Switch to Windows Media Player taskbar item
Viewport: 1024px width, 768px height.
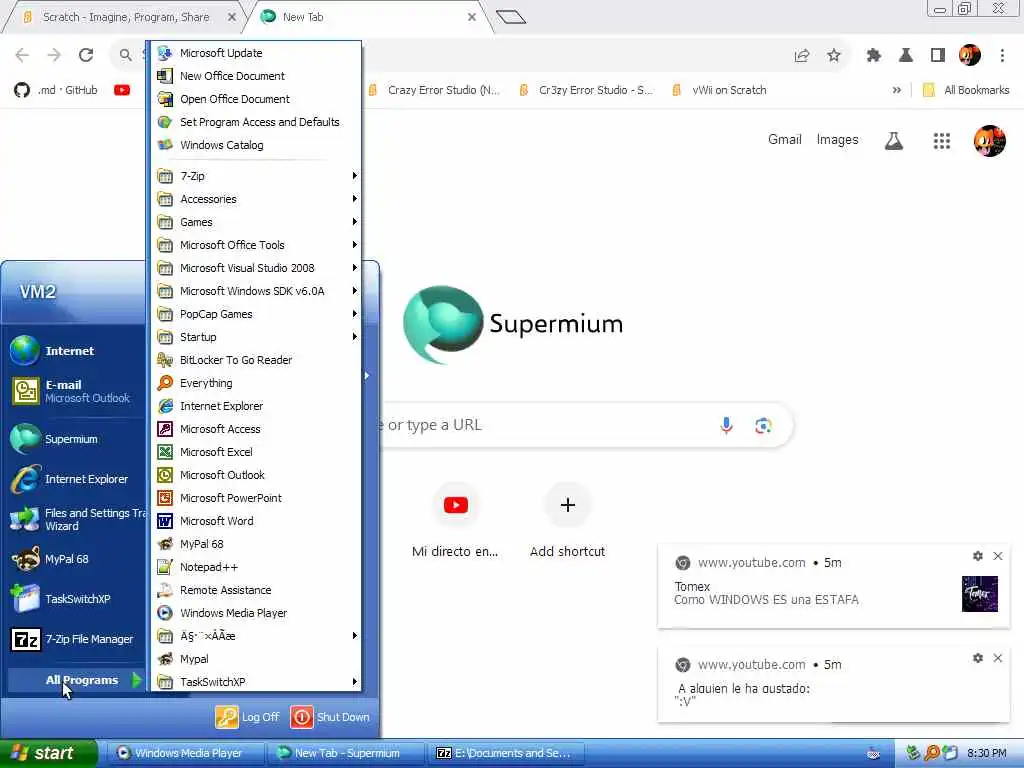[186, 753]
